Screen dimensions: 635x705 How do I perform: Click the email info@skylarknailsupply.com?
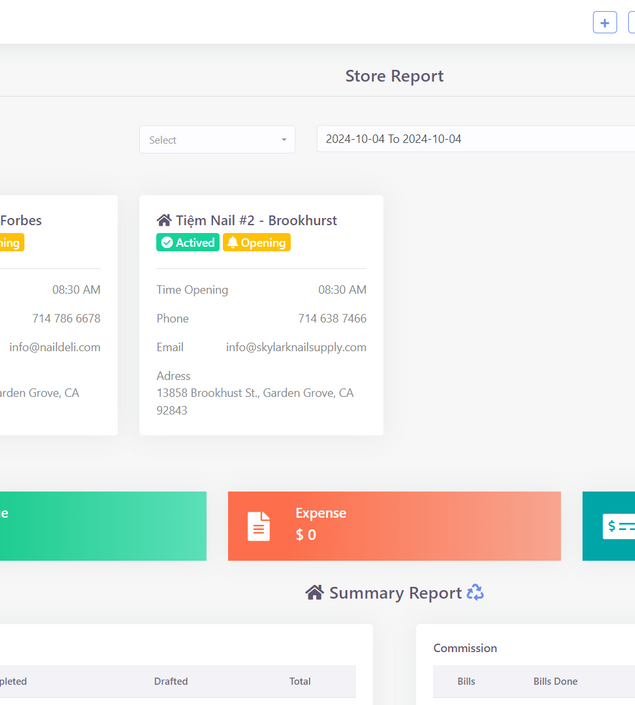296,347
